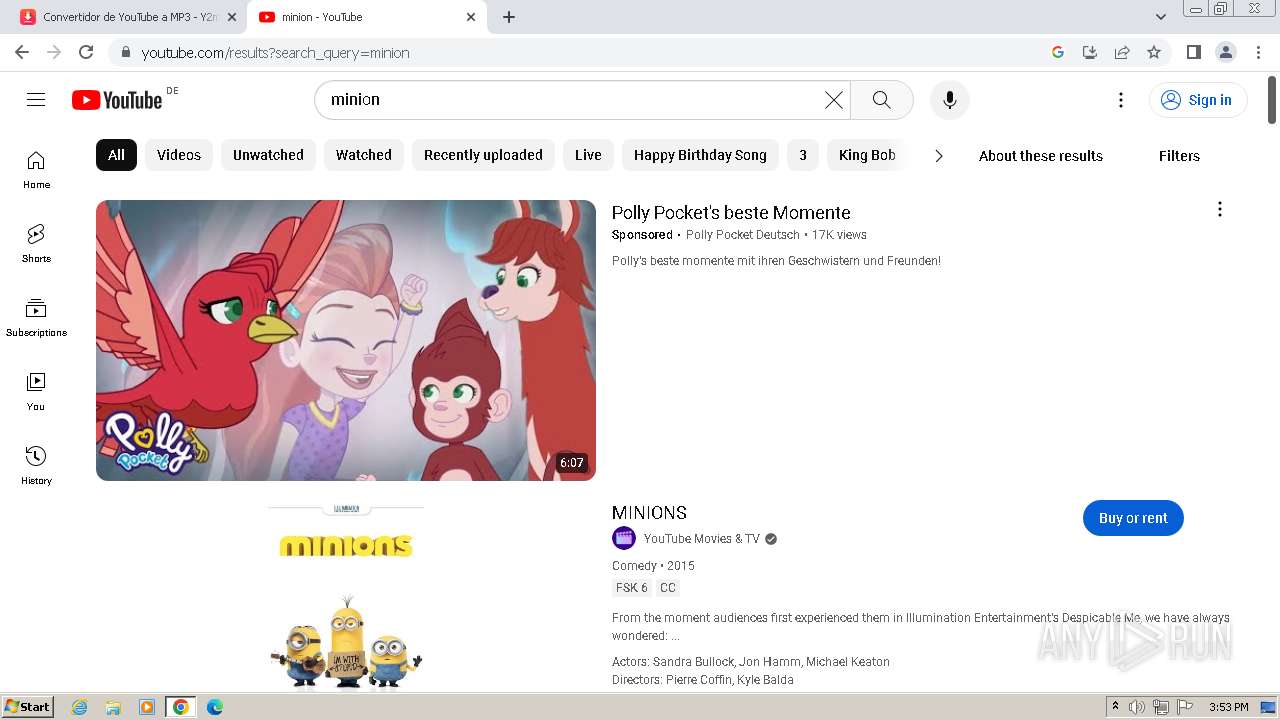This screenshot has width=1280, height=720.
Task: Click the install/download icon in address bar
Action: [1090, 52]
